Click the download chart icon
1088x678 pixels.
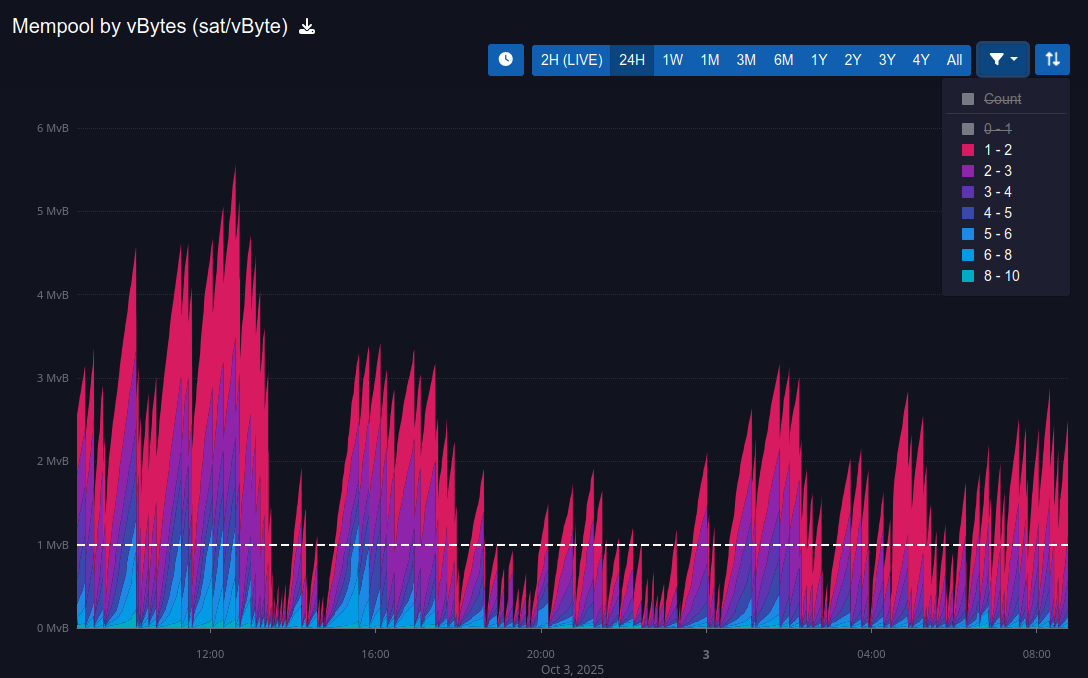coord(308,27)
